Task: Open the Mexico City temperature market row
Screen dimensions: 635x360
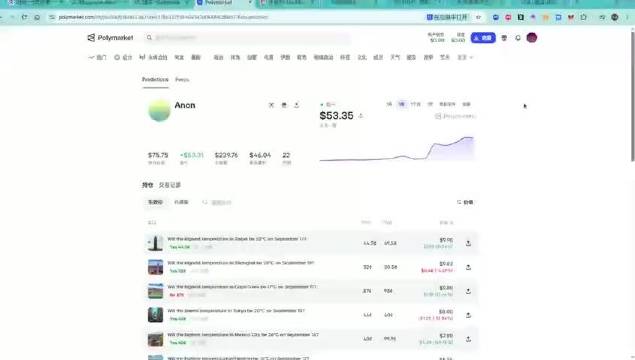Action: click(311, 339)
